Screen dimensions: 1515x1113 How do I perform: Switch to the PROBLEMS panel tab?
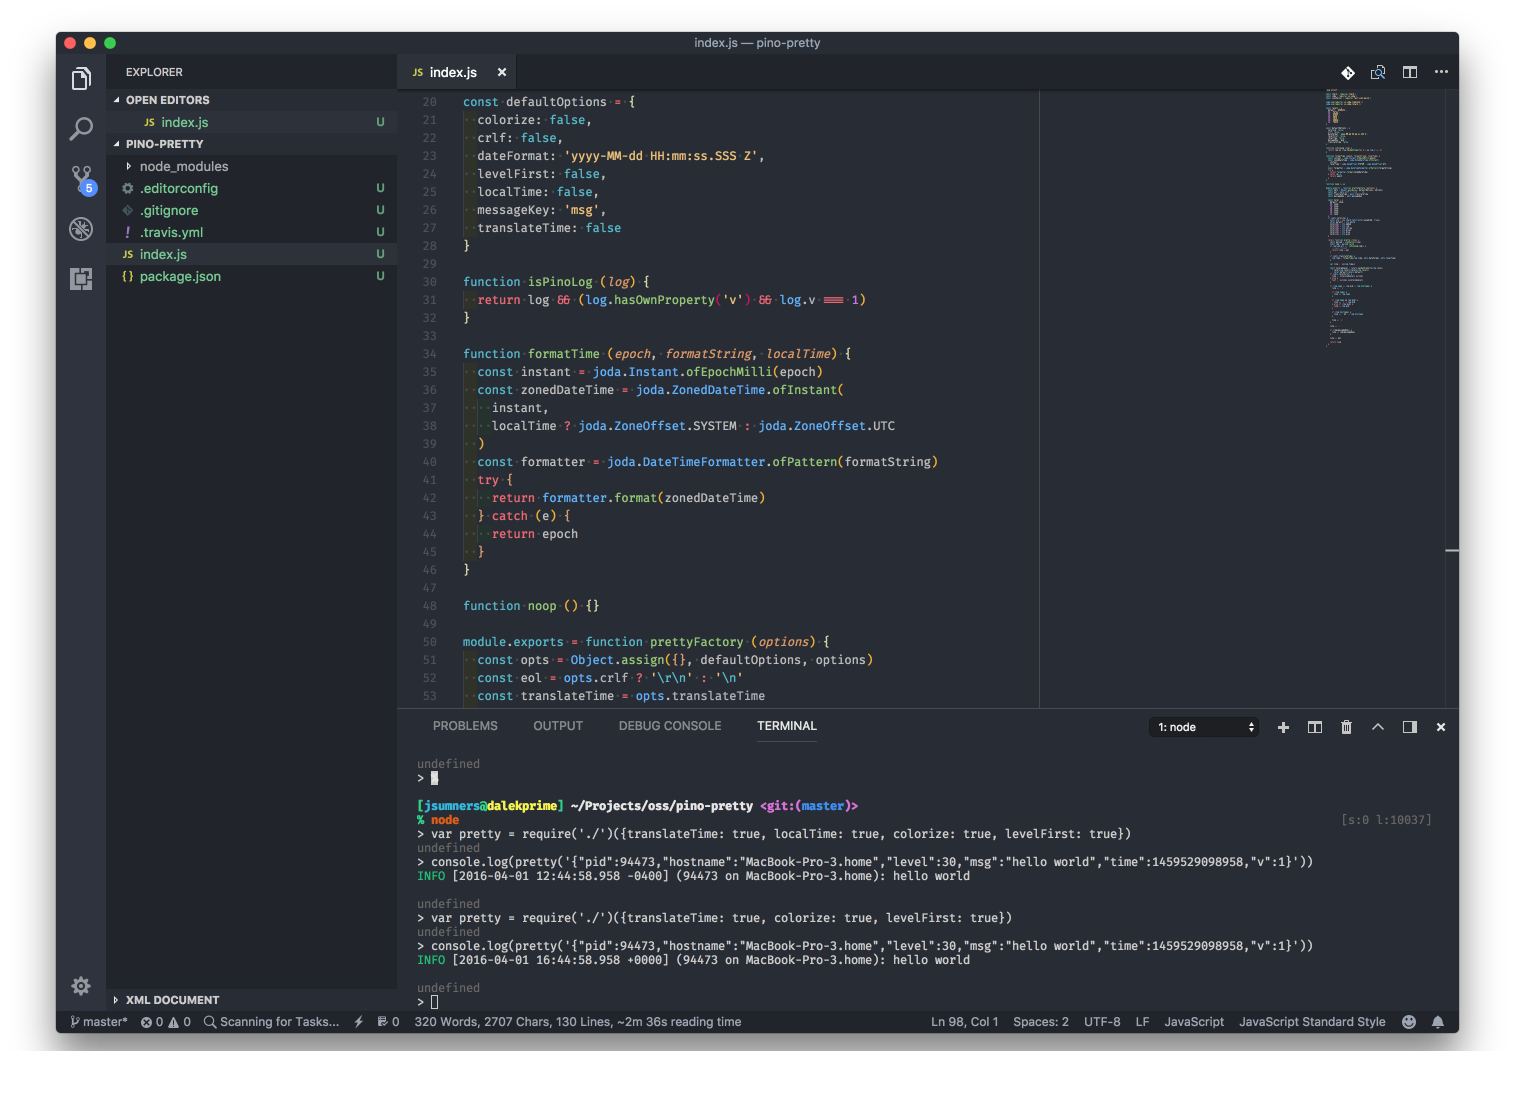[x=465, y=726]
